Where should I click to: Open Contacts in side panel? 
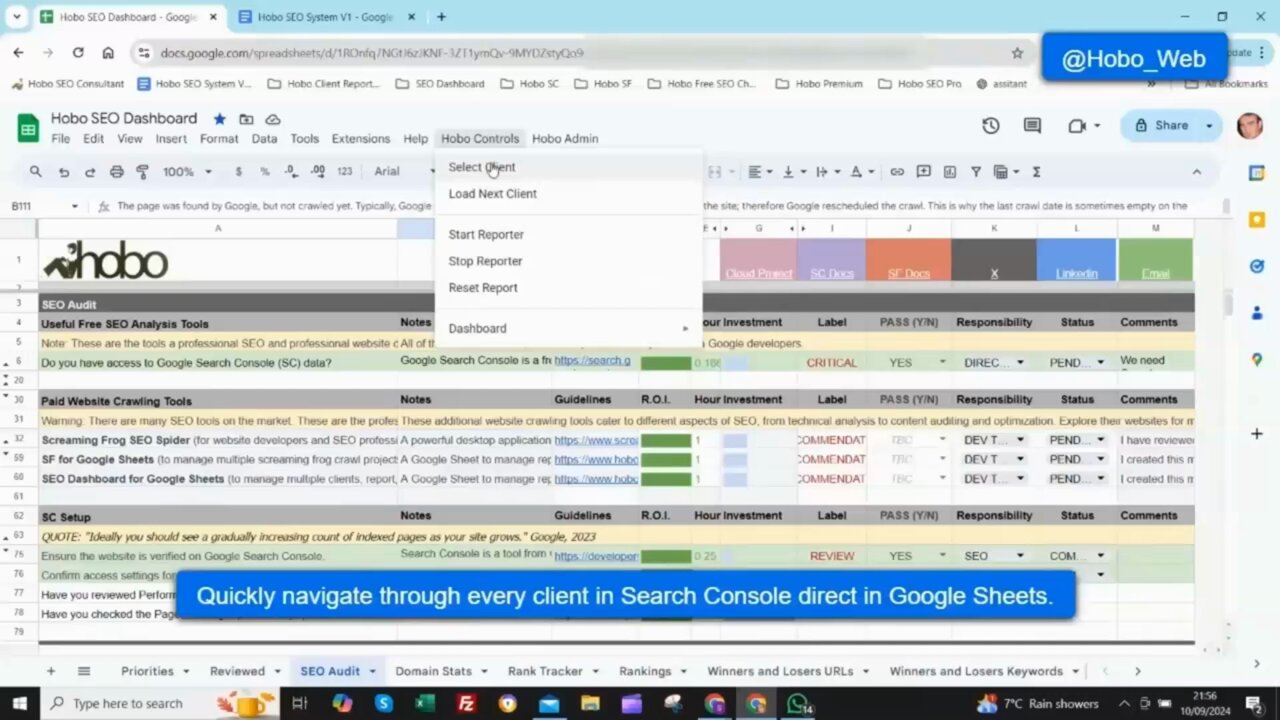1257,313
